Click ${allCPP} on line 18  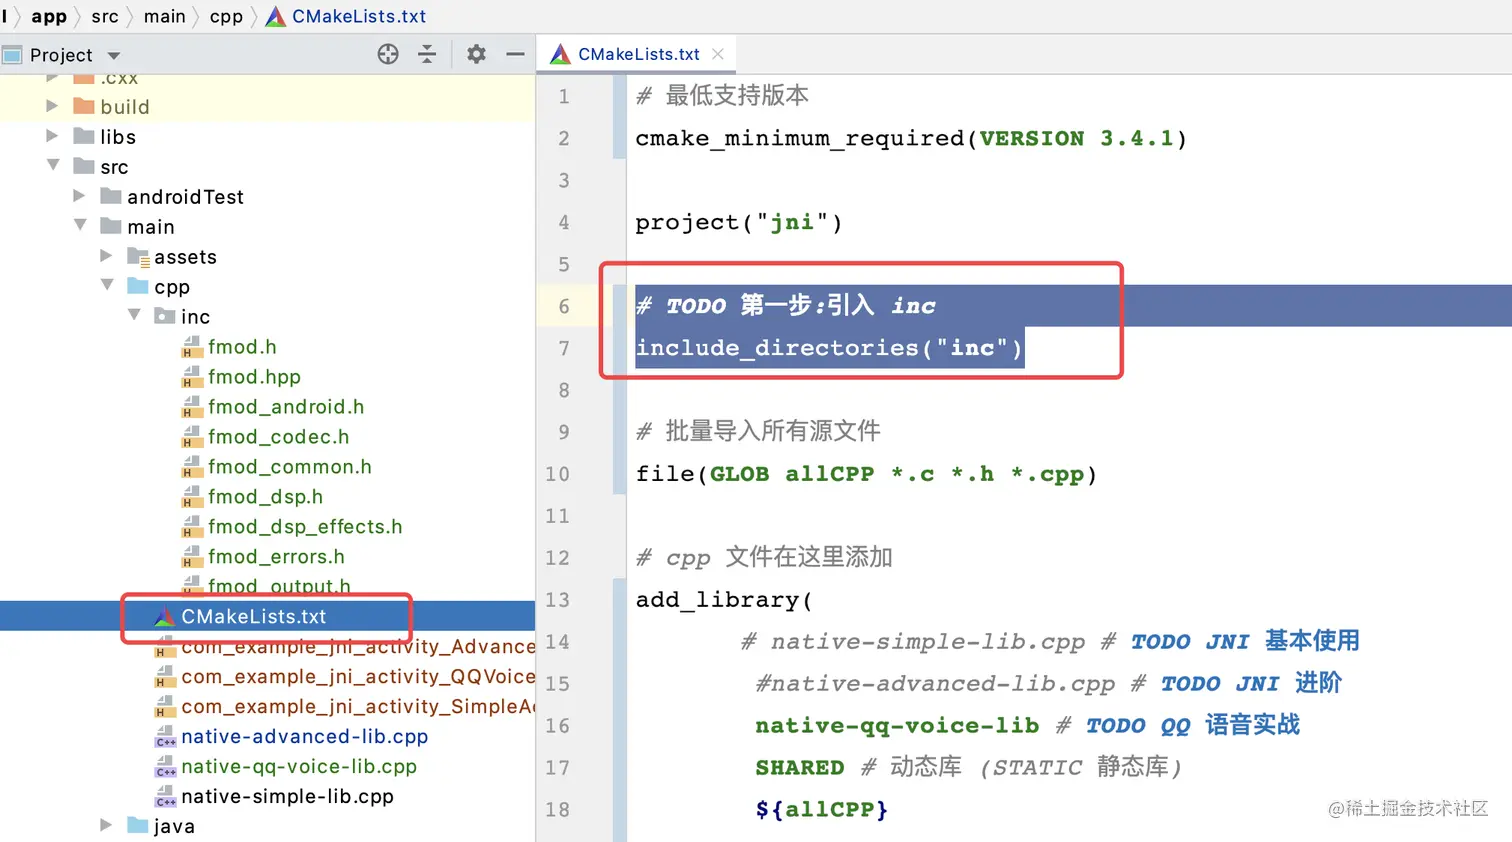point(821,810)
